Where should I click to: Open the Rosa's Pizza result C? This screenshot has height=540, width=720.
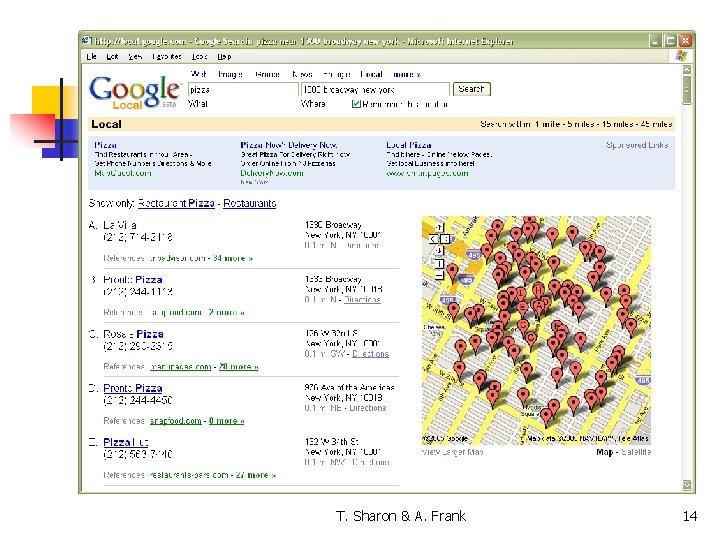(133, 334)
